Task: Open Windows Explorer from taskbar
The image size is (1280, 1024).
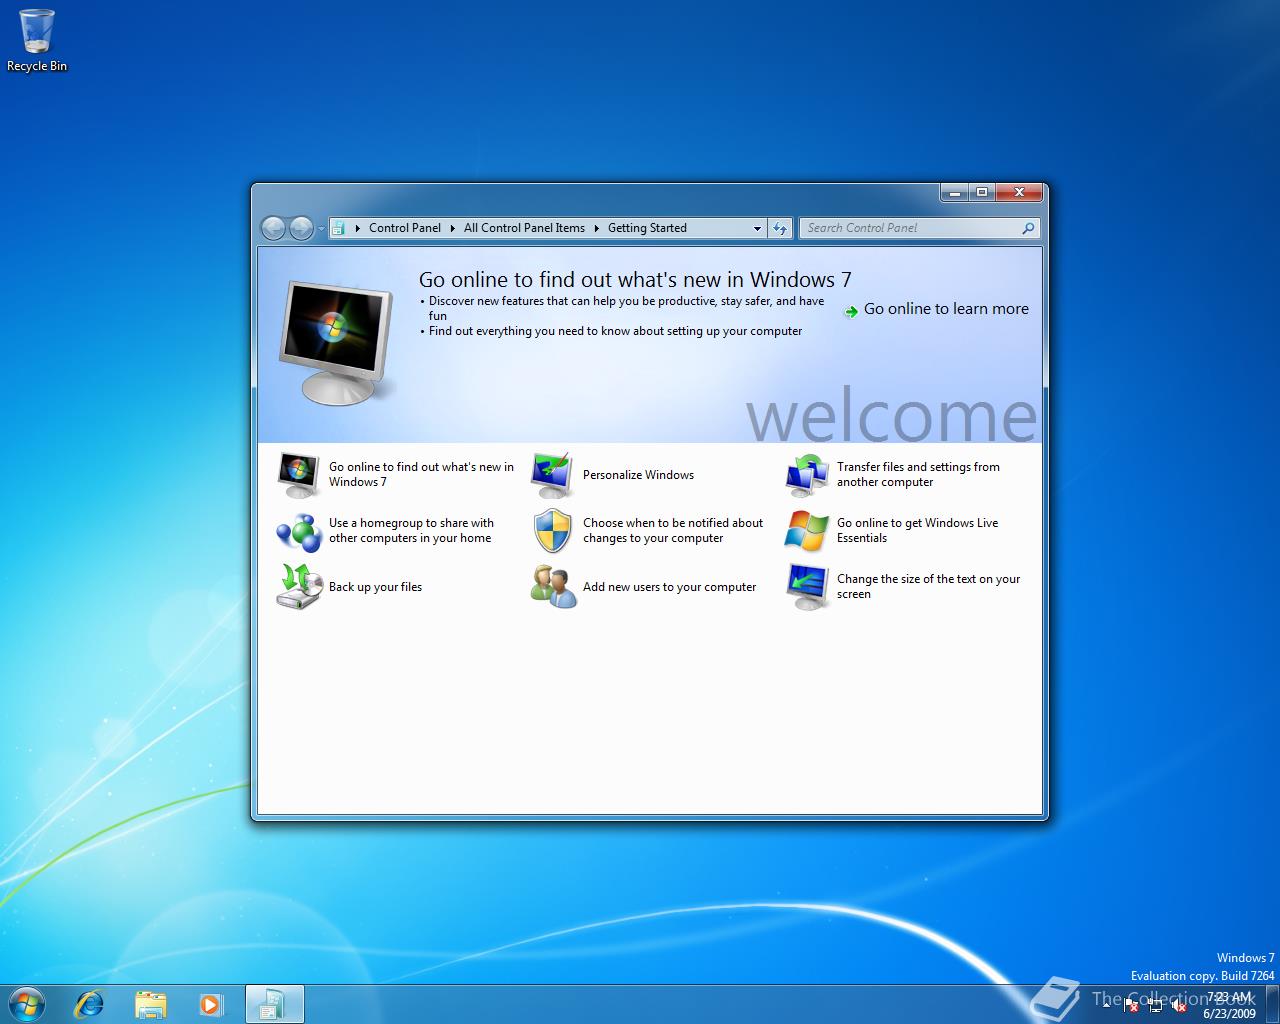Action: click(x=150, y=1004)
